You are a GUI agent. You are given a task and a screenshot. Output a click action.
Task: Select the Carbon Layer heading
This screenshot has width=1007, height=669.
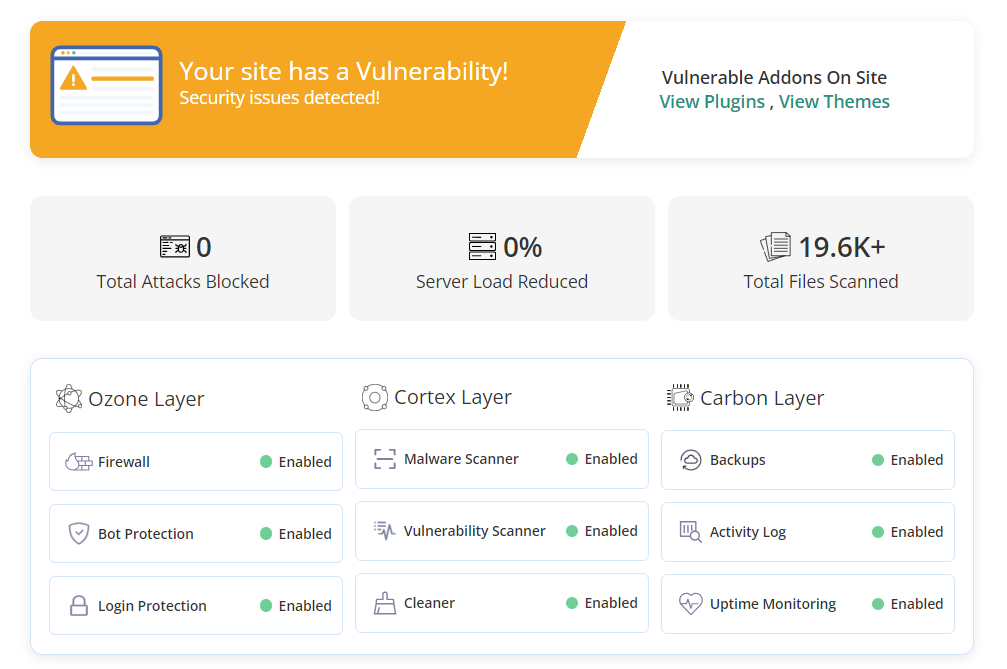(x=761, y=398)
